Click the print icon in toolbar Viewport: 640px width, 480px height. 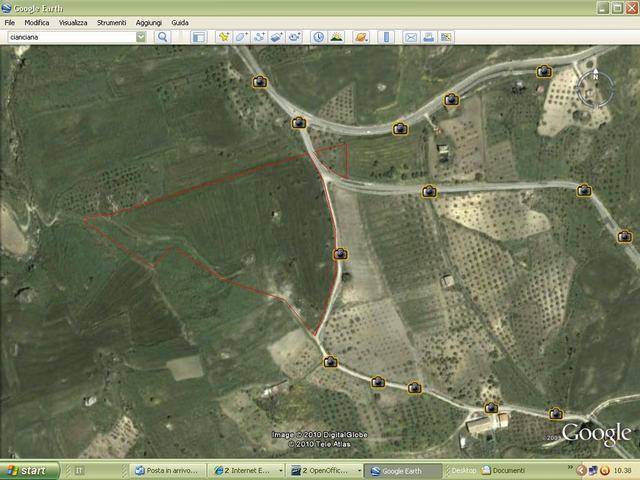pyautogui.click(x=428, y=37)
